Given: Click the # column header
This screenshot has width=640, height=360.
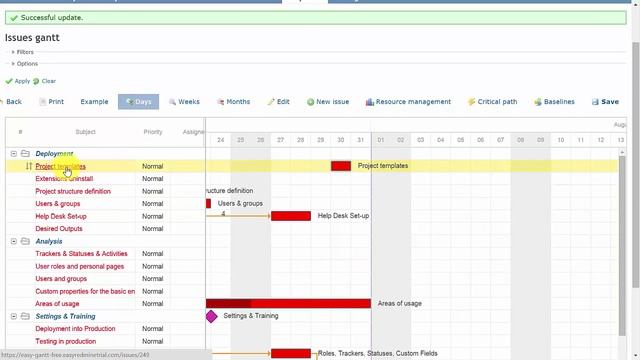Looking at the screenshot, I should point(20,132).
